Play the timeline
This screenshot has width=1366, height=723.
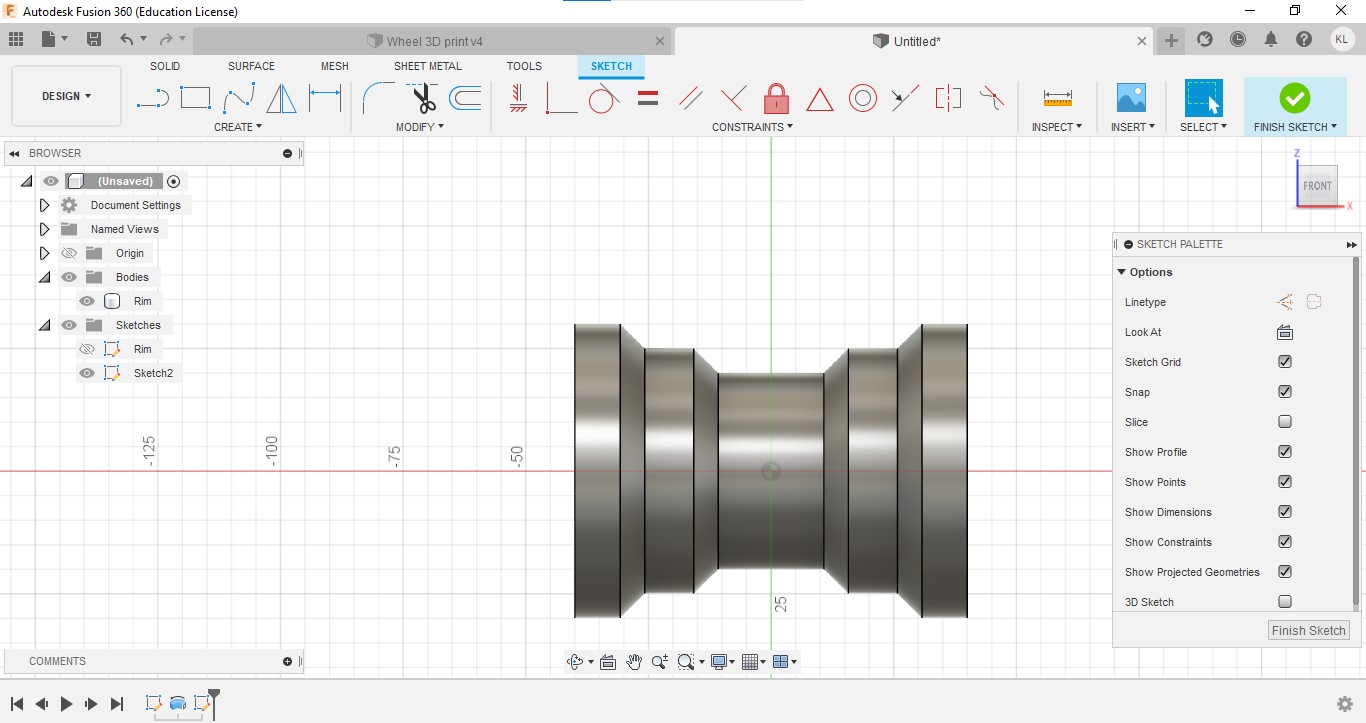coord(66,704)
